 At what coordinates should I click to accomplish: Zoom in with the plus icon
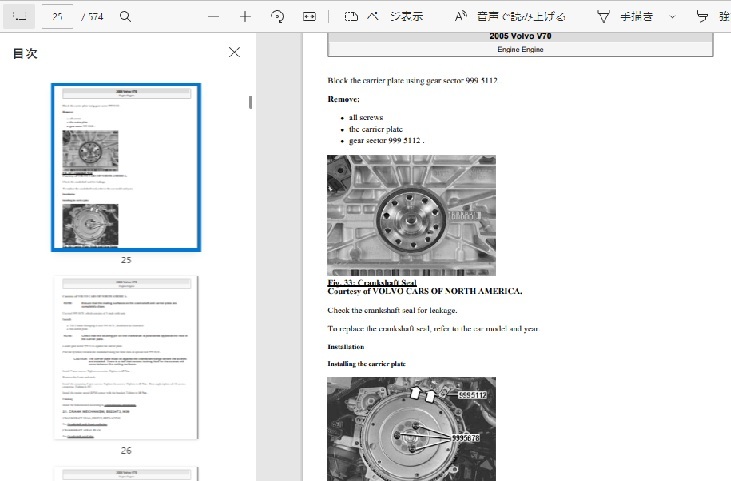[245, 17]
